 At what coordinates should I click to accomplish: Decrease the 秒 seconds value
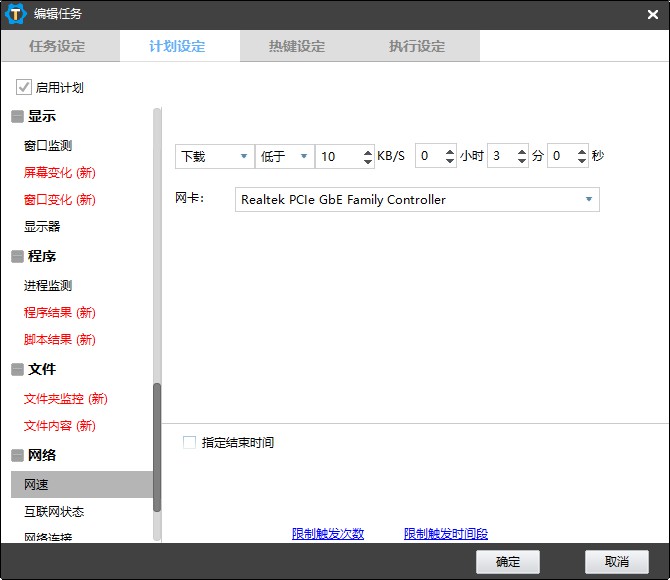582,161
